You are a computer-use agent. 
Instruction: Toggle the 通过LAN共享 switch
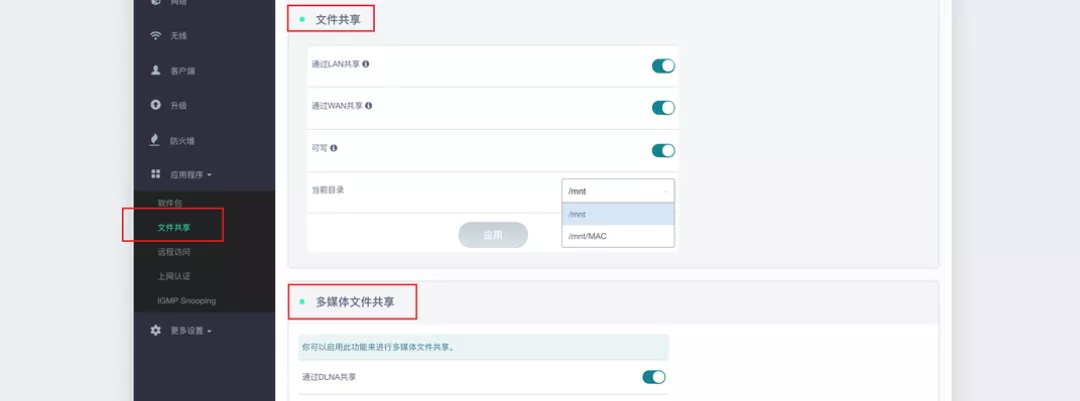coord(663,66)
